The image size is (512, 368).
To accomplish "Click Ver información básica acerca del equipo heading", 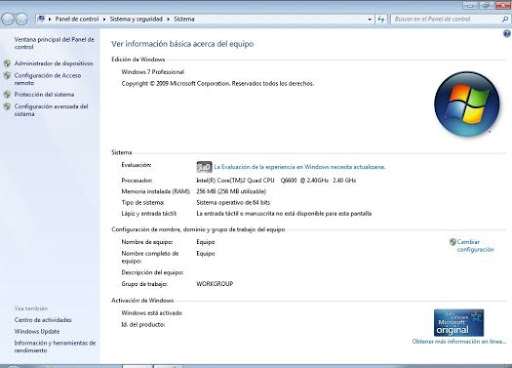I will 182,44.
